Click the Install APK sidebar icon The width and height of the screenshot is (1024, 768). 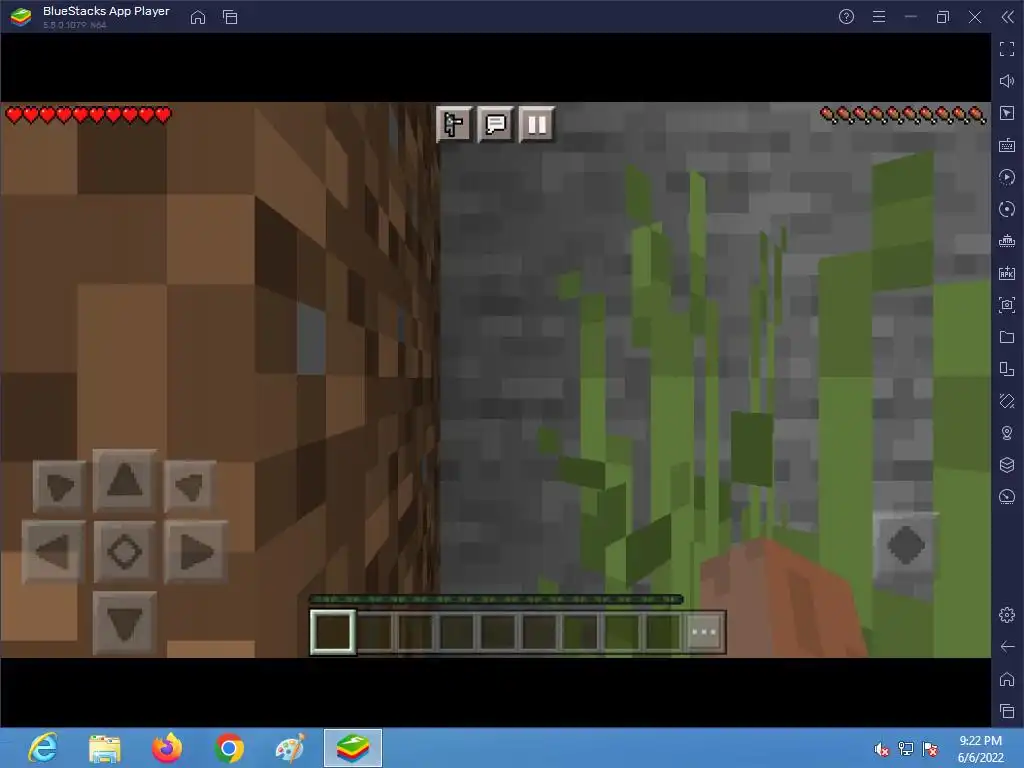pyautogui.click(x=1007, y=273)
